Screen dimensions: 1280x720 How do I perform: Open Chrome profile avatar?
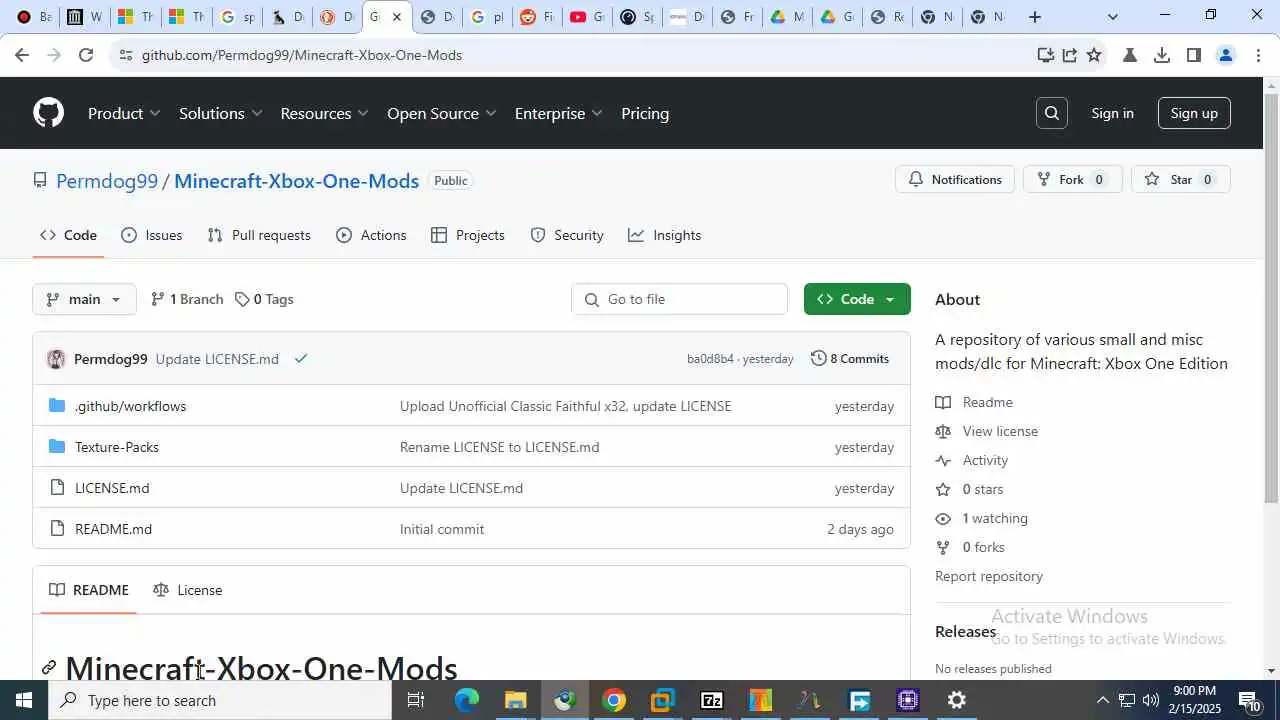click(x=1225, y=55)
